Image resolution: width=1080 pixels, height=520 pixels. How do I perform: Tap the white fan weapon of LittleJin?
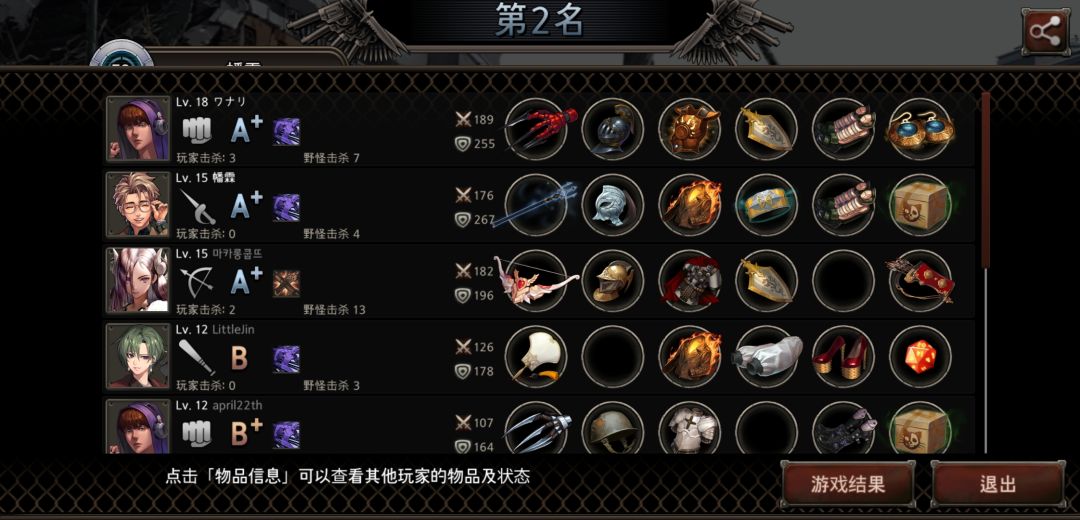(x=537, y=357)
